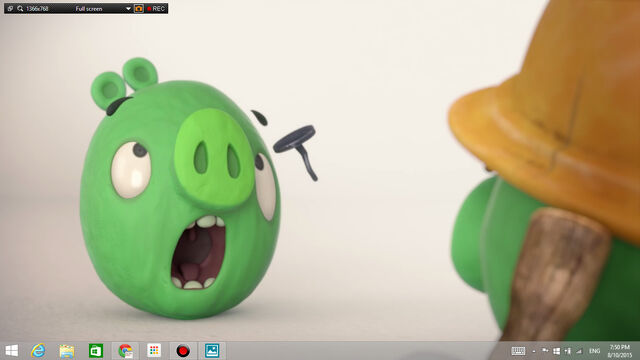Open the Photos viewer app on taskbar
This screenshot has height=360, width=640.
212,351
